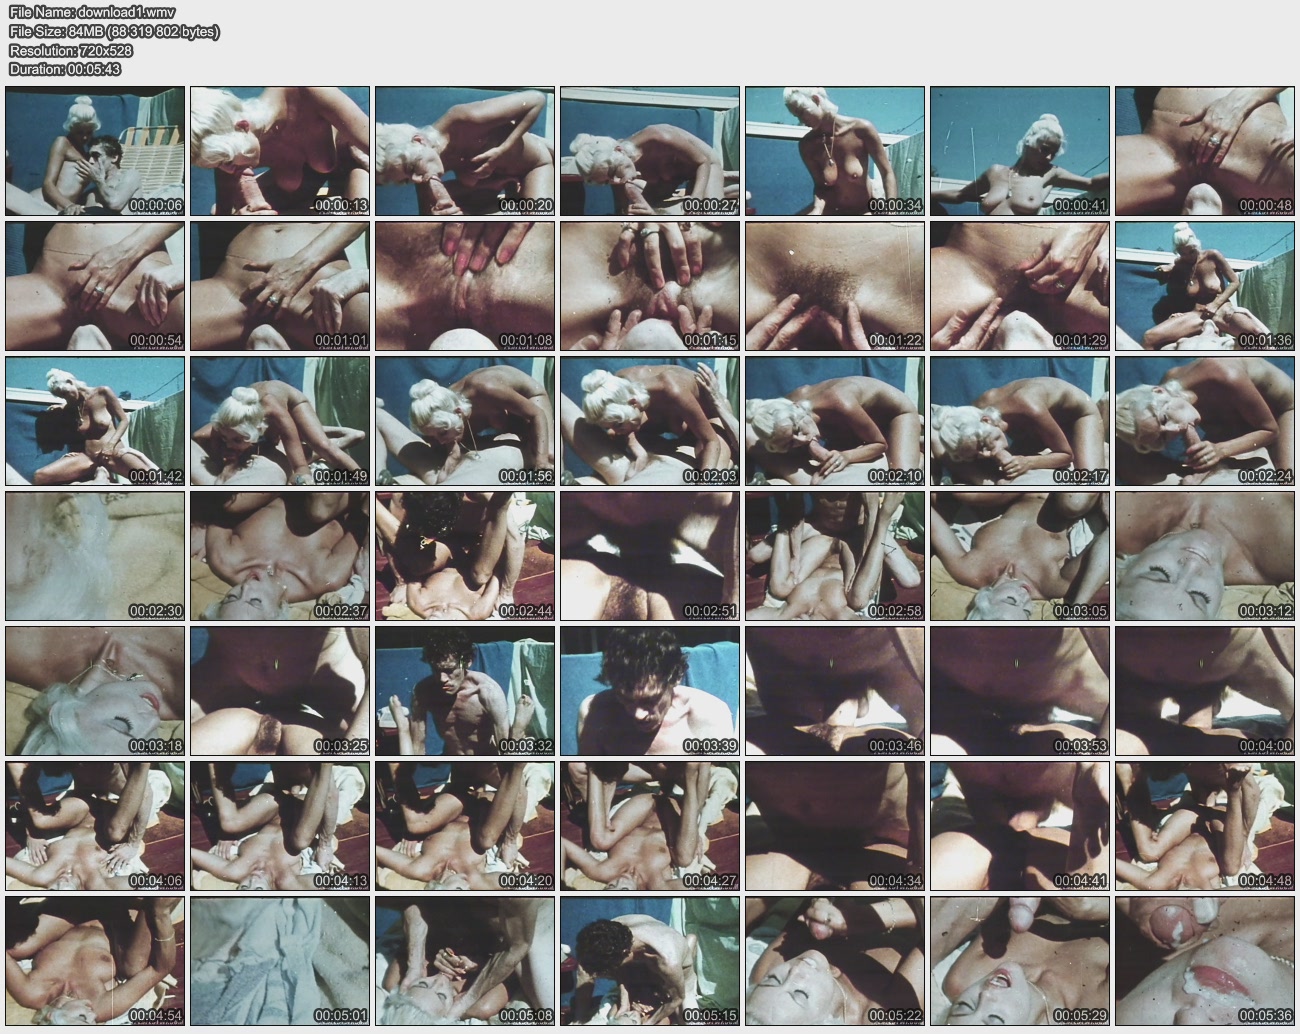This screenshot has height=1034, width=1300.
Task: Select the thumbnail stamped 00:03:32
Action: point(465,691)
